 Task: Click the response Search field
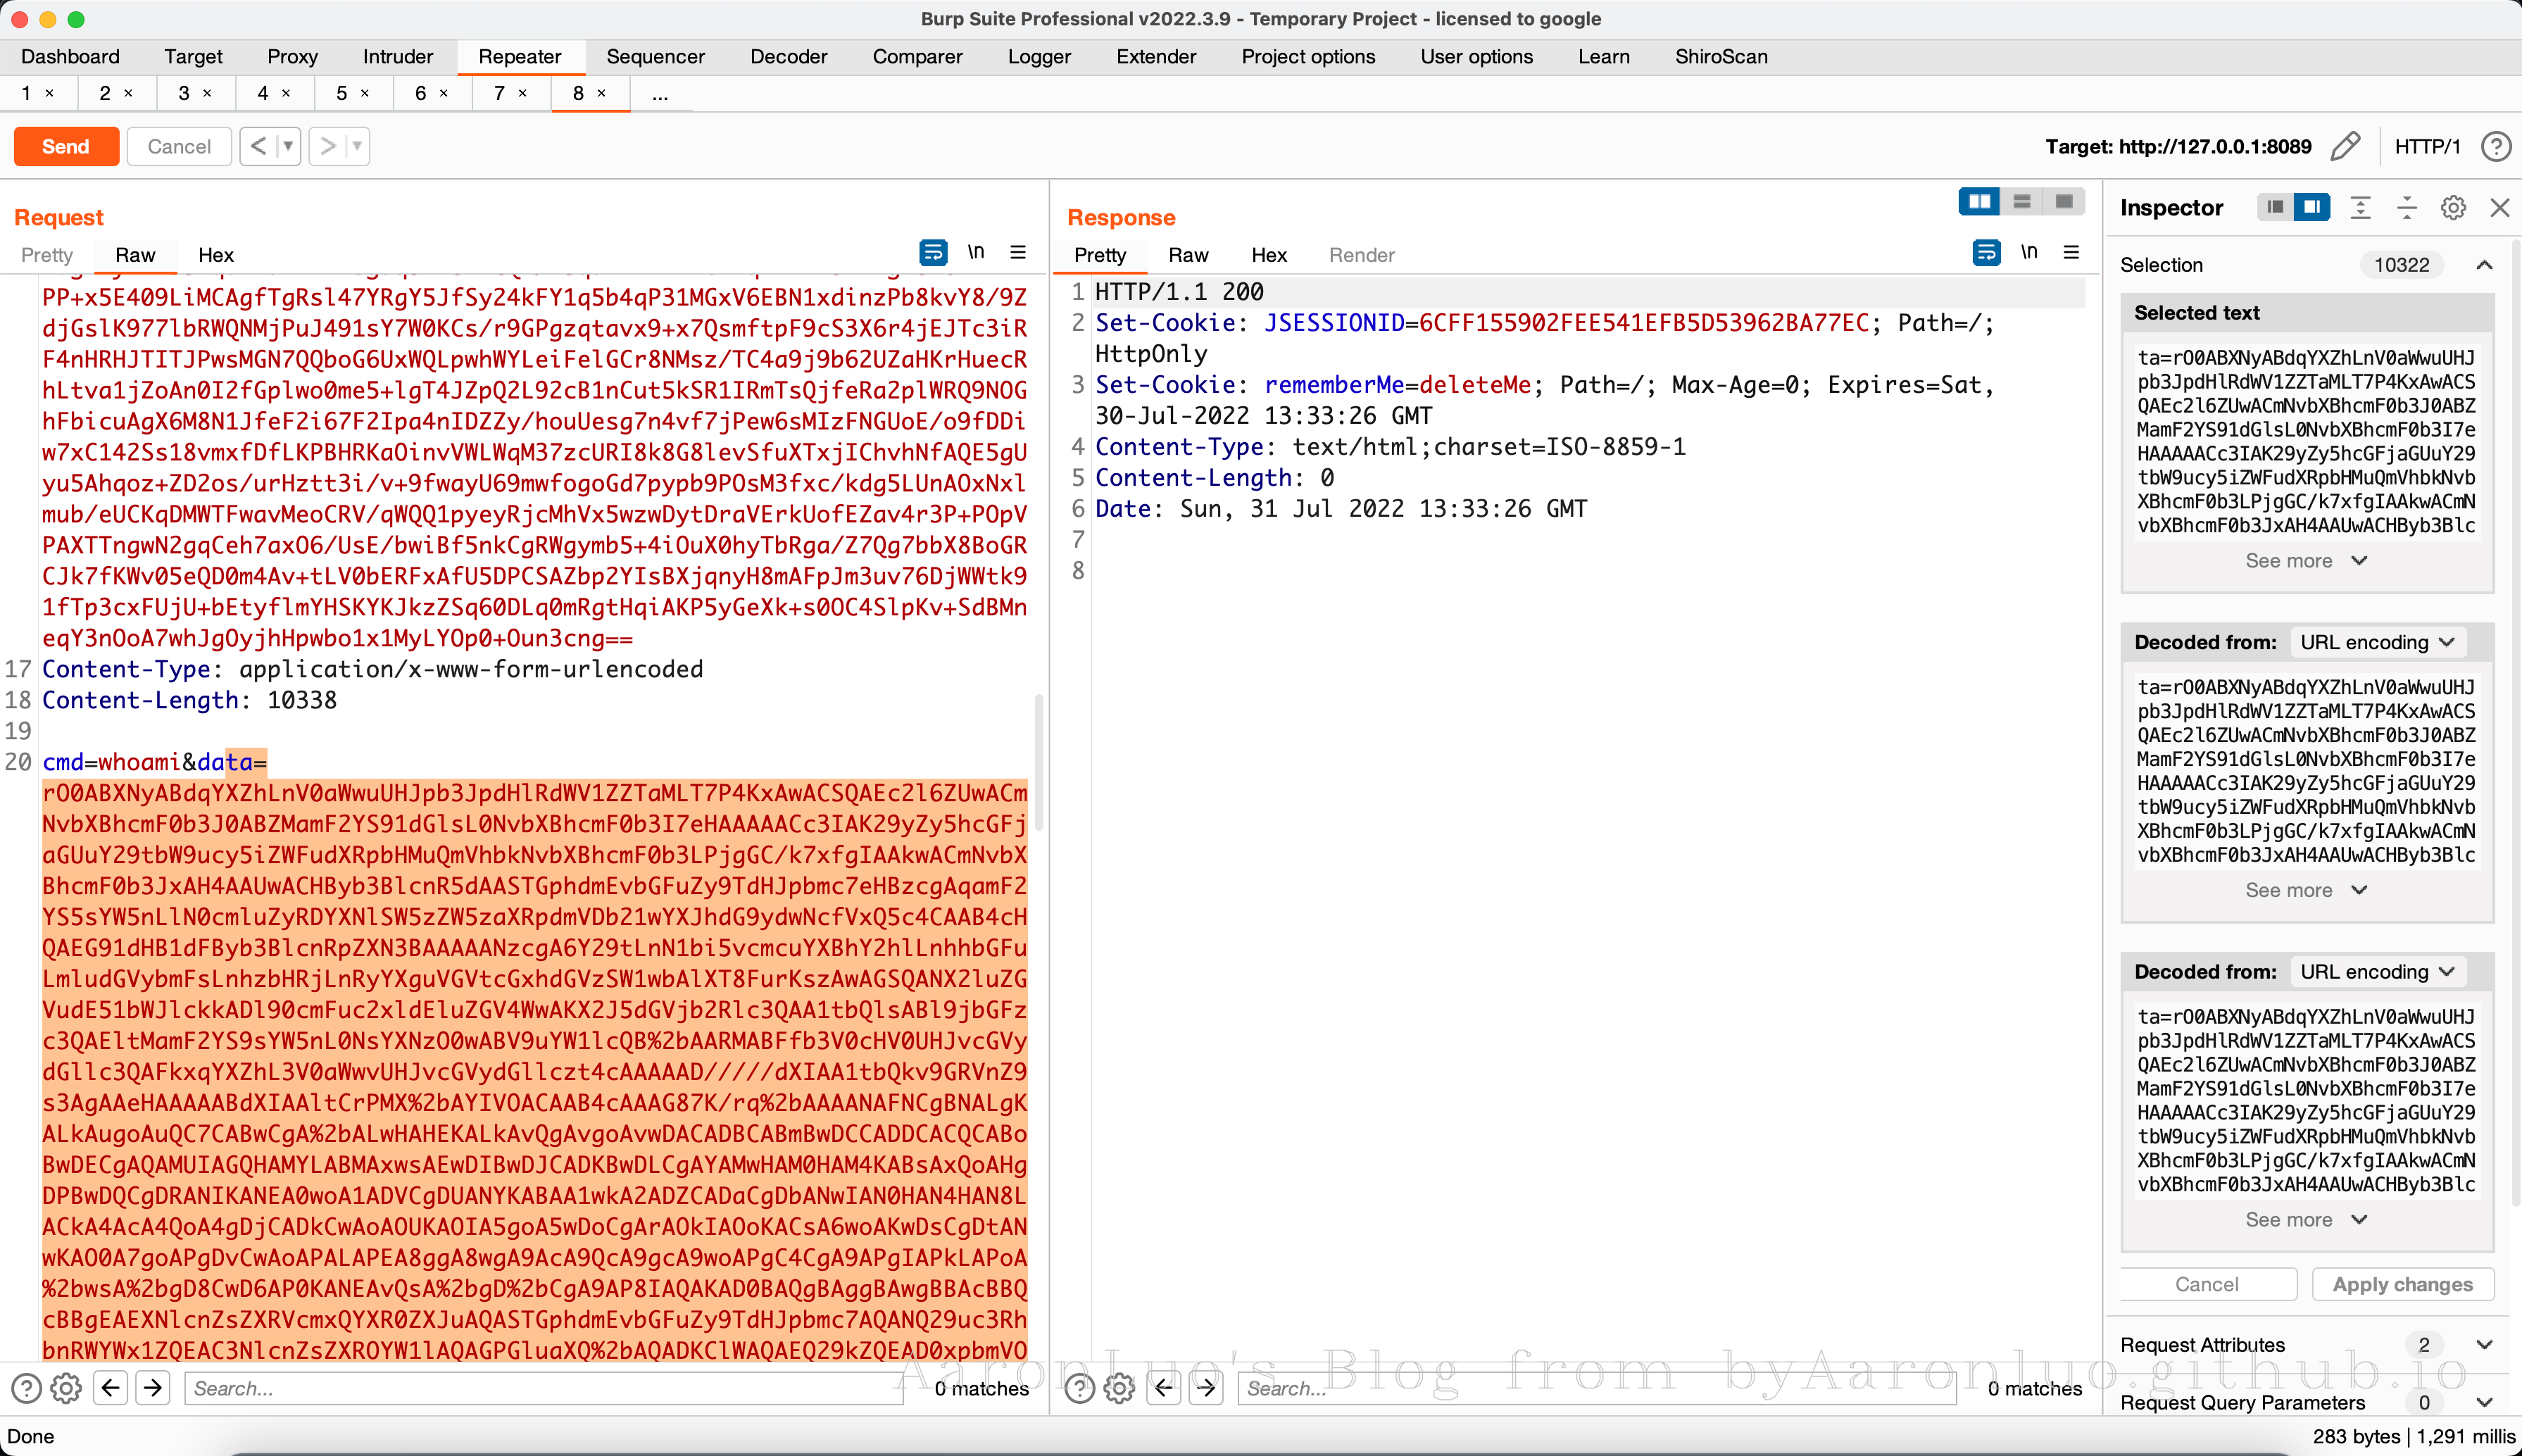pyautogui.click(x=1596, y=1388)
